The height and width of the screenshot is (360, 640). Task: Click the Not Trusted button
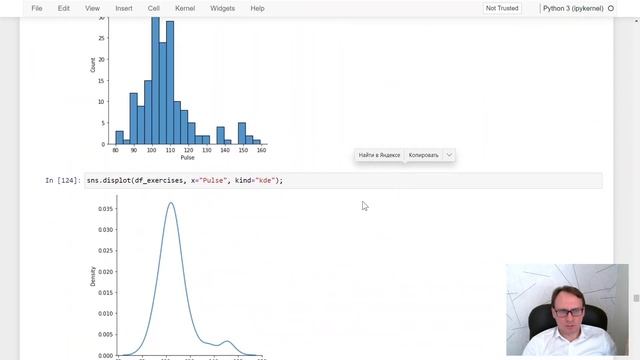coord(502,8)
